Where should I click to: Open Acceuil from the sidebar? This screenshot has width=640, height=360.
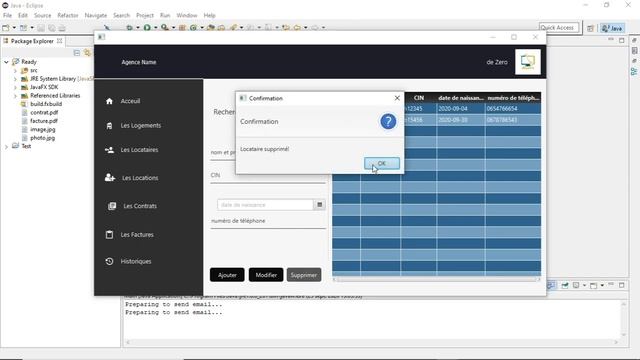tap(130, 101)
